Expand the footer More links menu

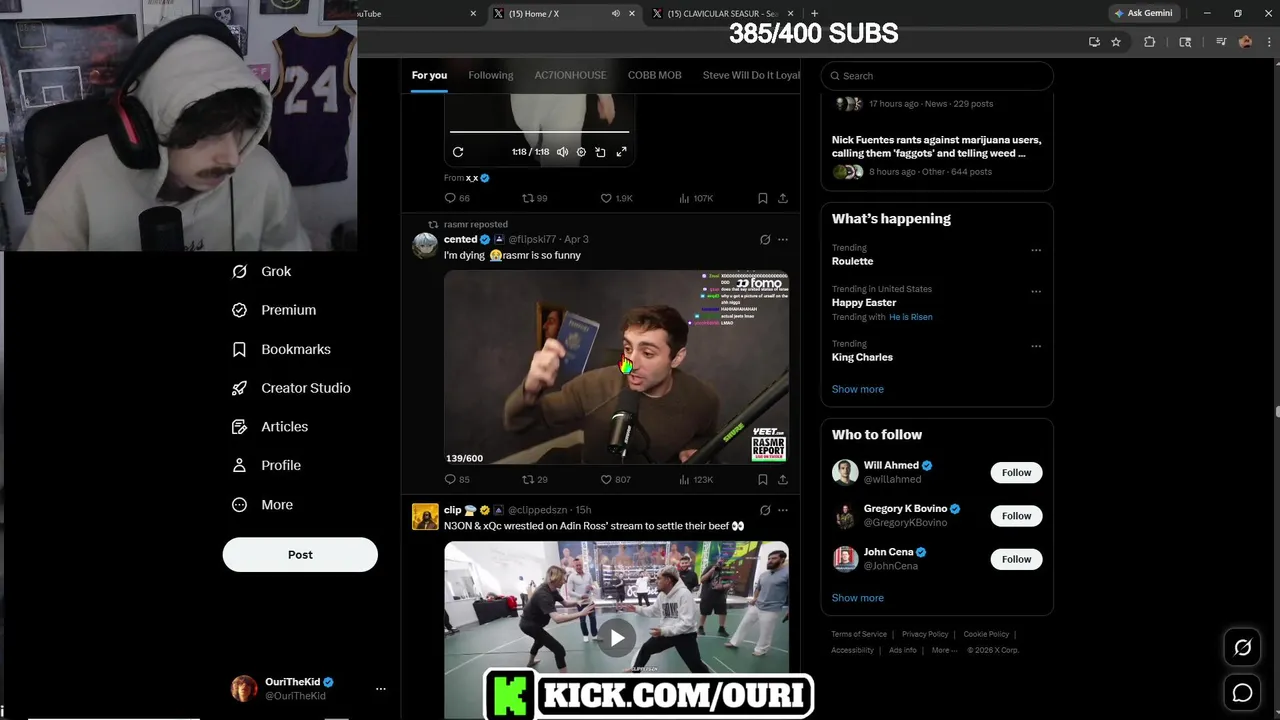click(943, 650)
